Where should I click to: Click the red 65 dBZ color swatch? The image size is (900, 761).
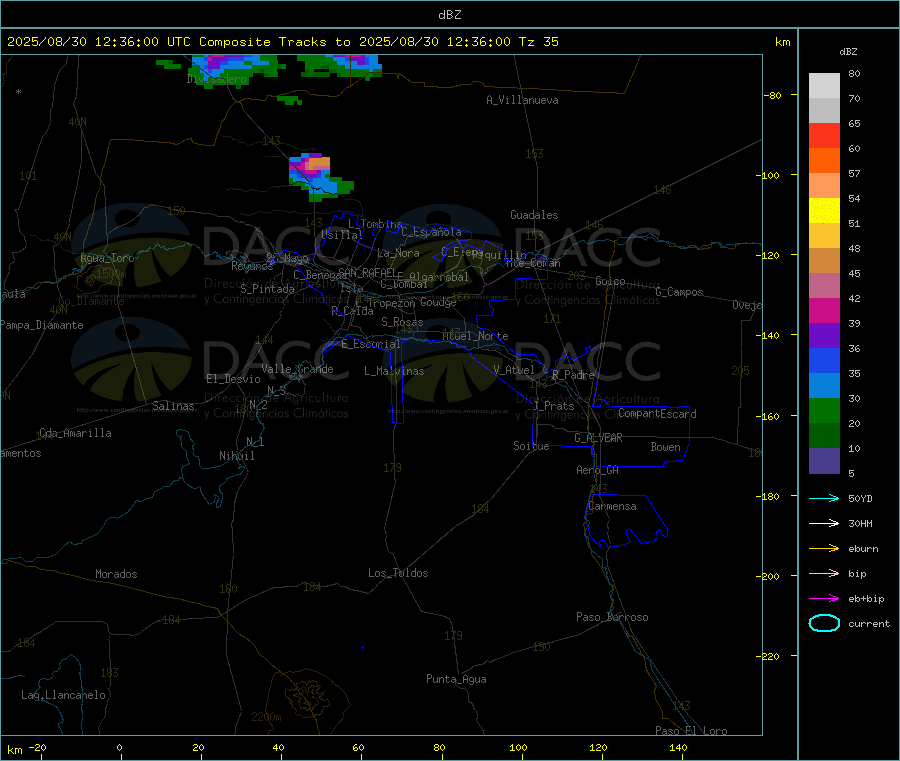(x=824, y=135)
